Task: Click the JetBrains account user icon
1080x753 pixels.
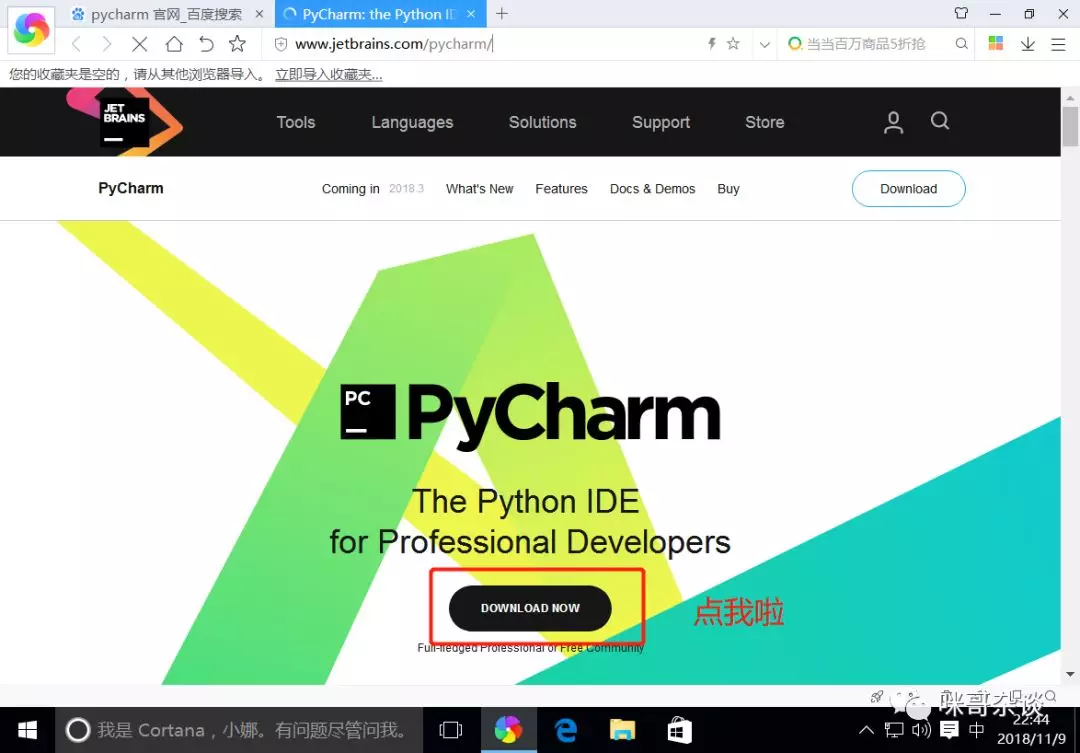Action: [893, 122]
